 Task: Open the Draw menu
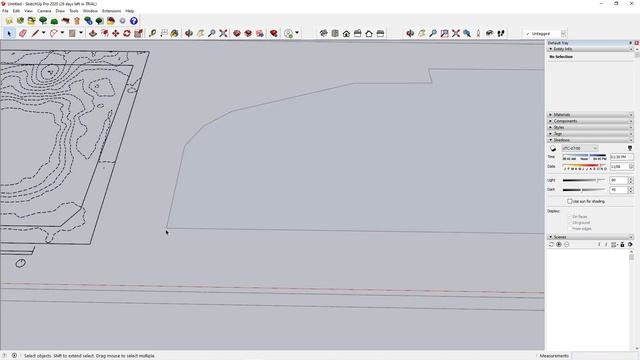pos(60,11)
